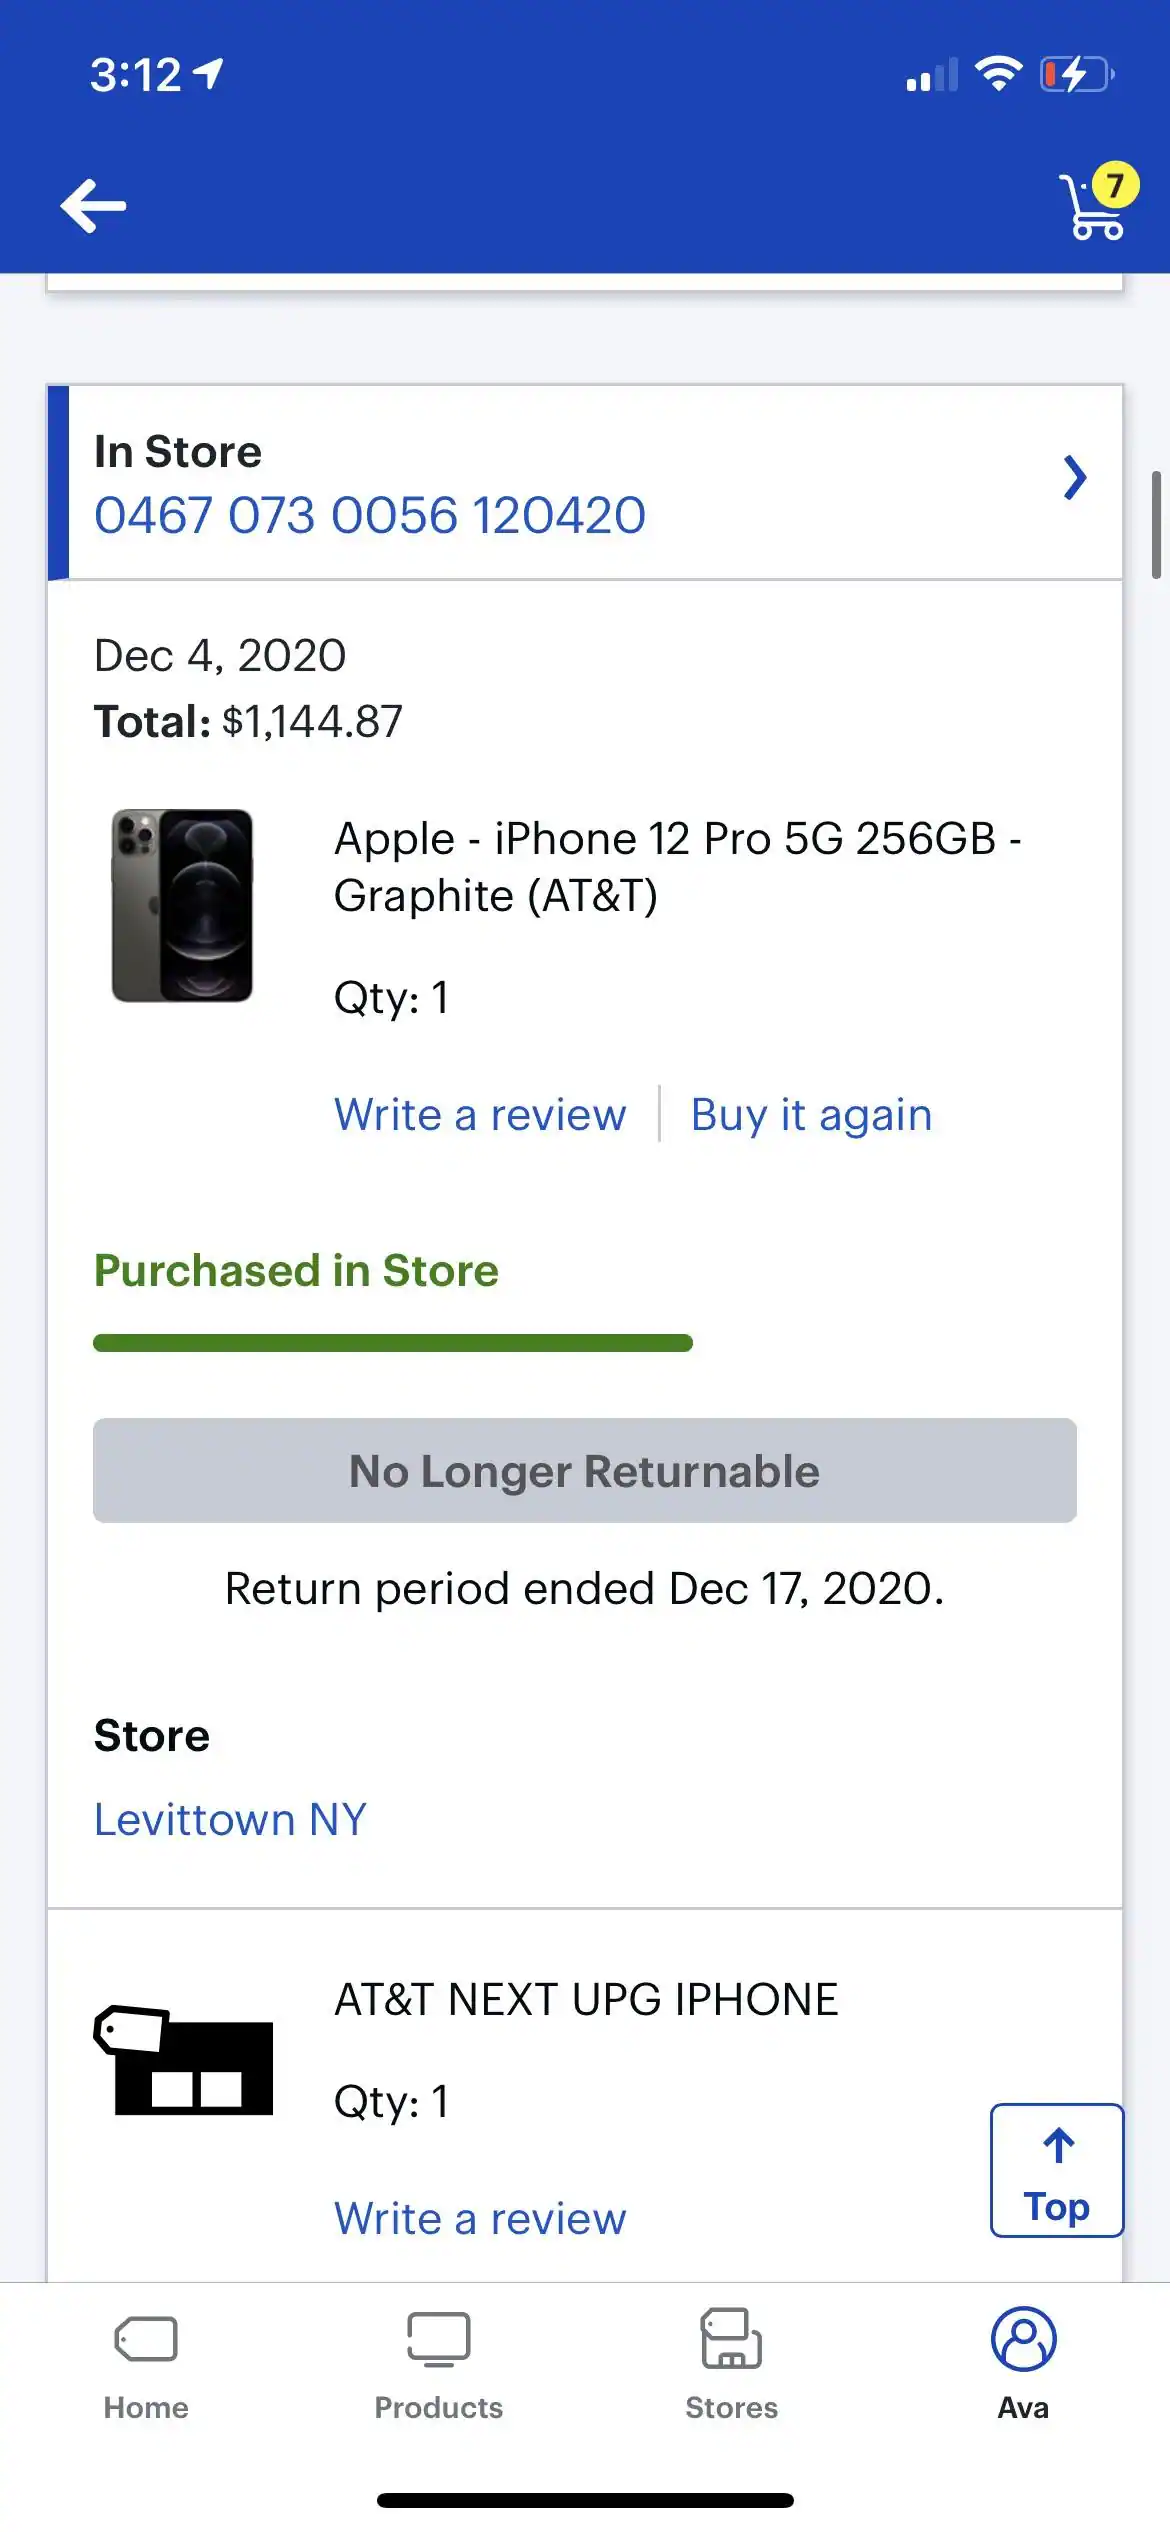
Task: Select Buy it again for the iPhone
Action: click(x=812, y=1114)
